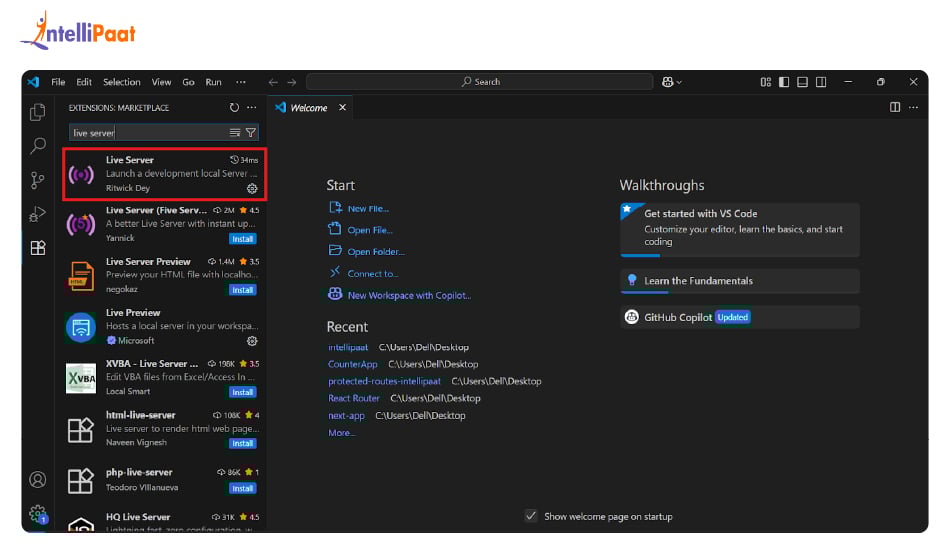Open recent folder next-app
The width and height of the screenshot is (950, 555).
346,416
